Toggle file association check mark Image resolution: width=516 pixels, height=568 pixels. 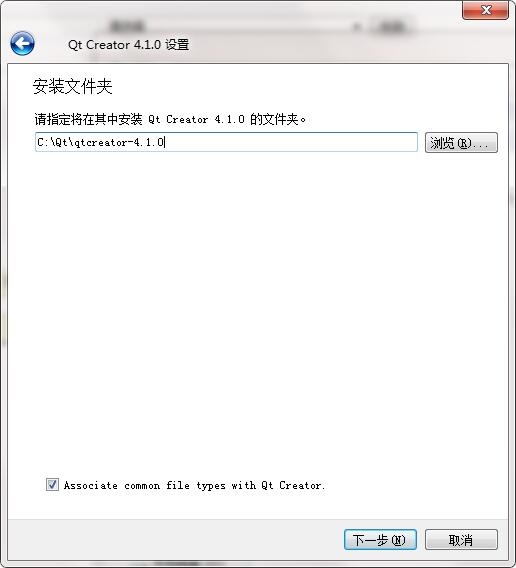pyautogui.click(x=52, y=485)
